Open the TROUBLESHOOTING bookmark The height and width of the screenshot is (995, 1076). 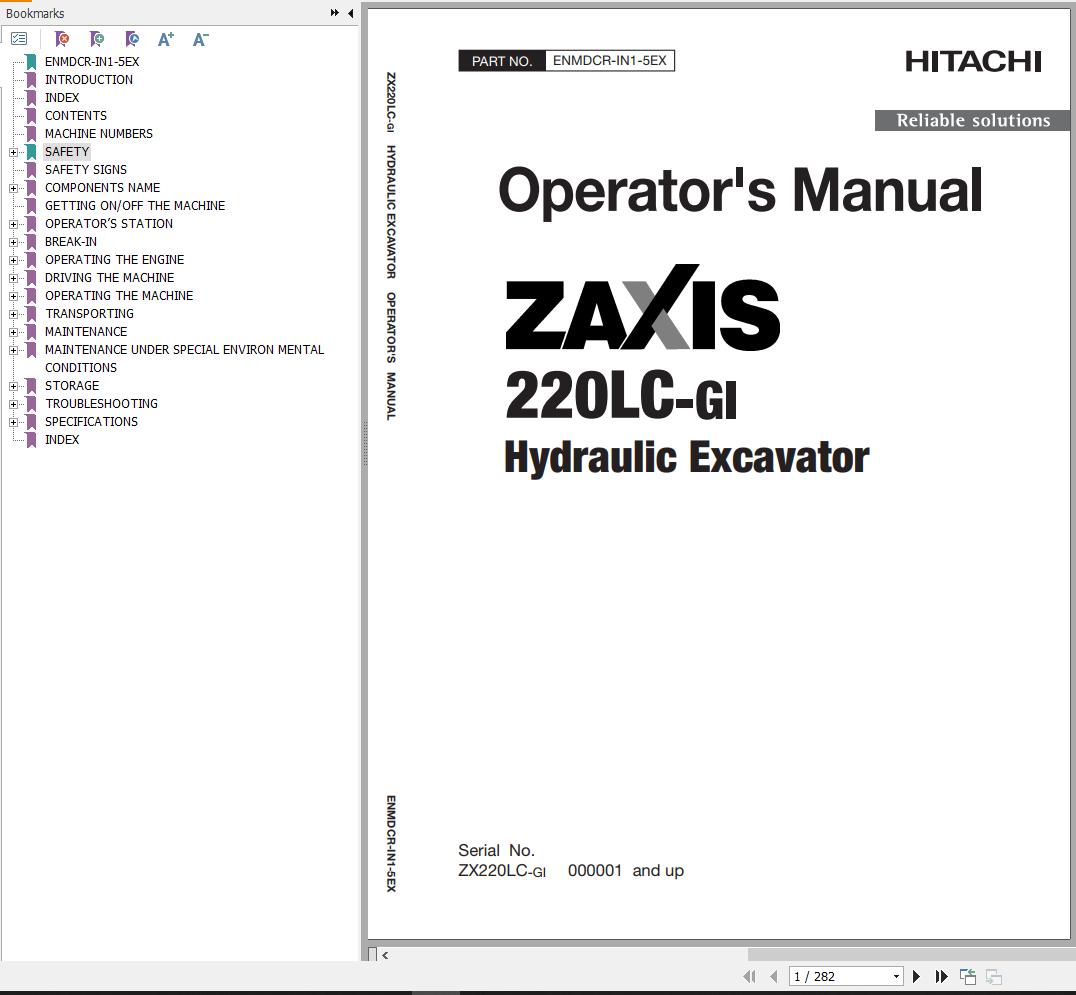point(102,403)
